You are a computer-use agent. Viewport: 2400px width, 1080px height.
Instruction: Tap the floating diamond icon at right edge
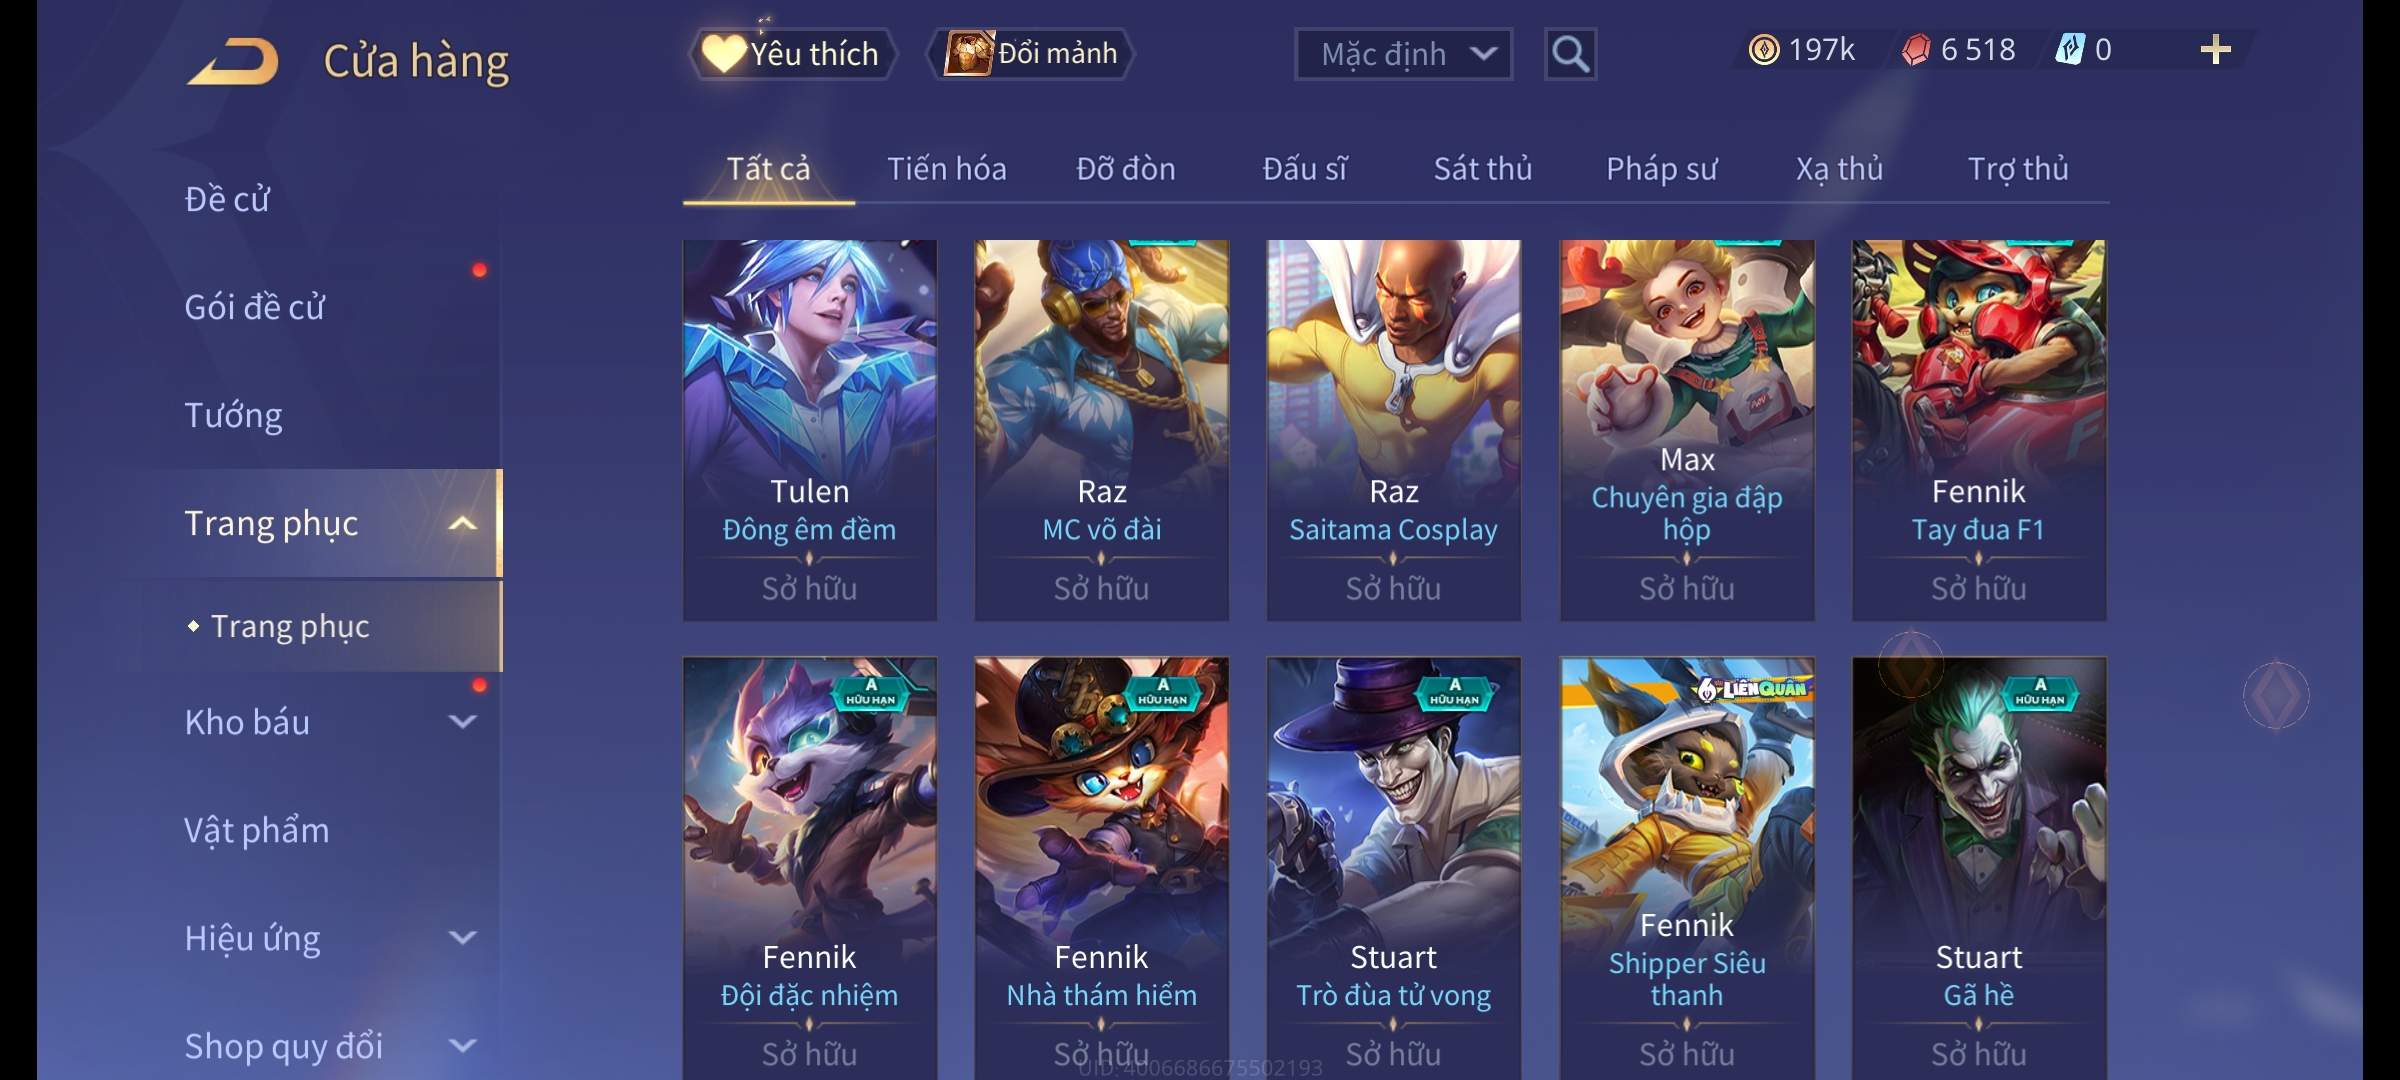[x=2276, y=694]
